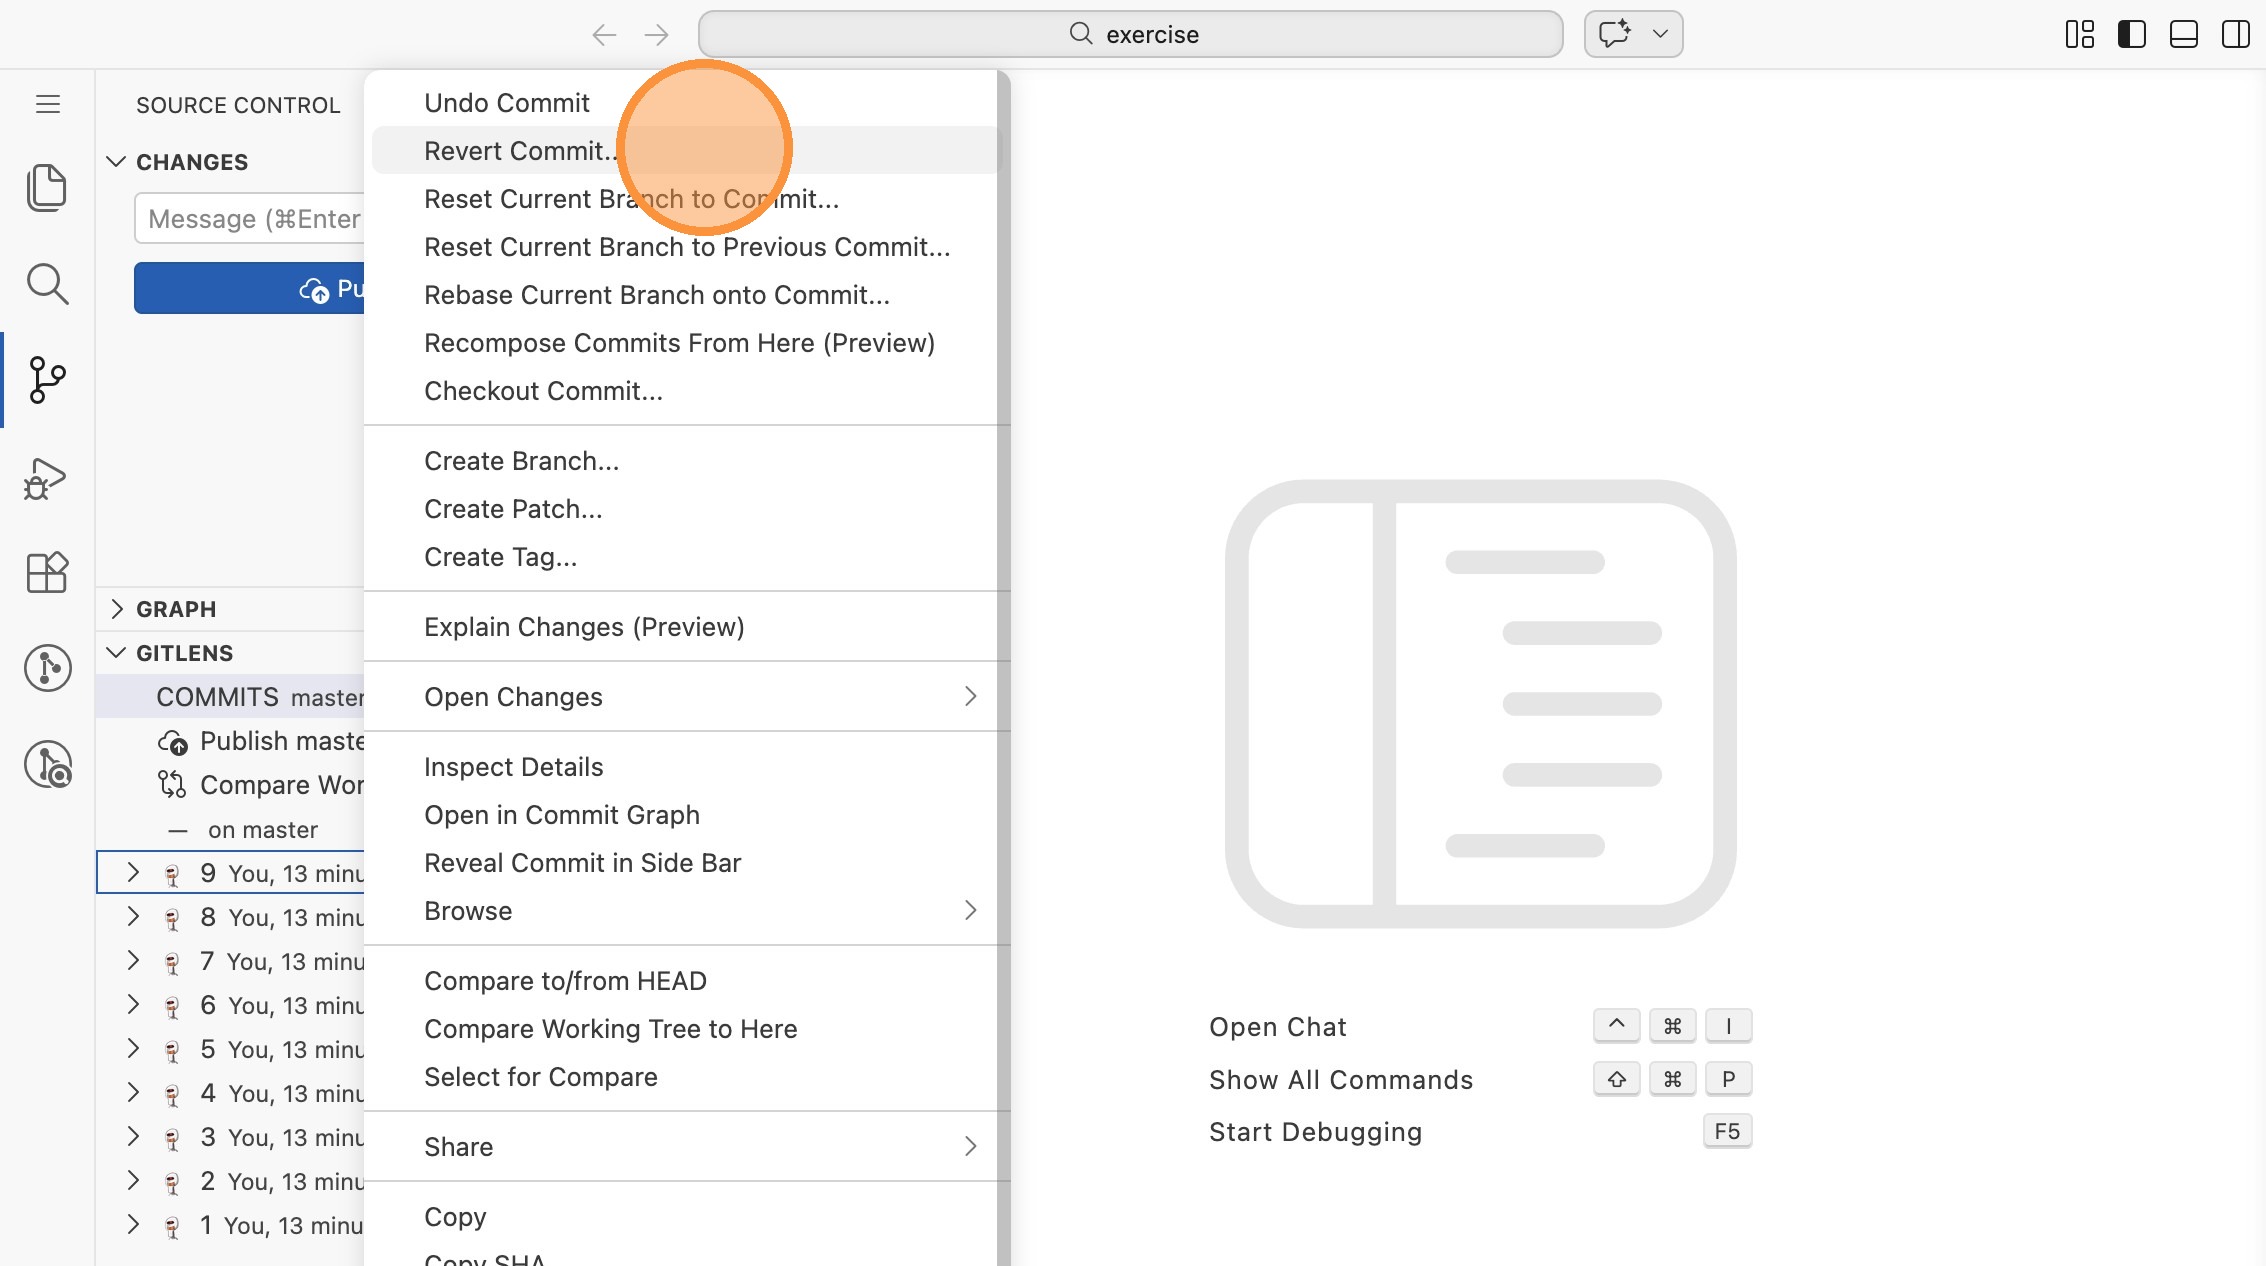Toggle the primary side bar visibility
Viewport: 2266px width, 1266px height.
[2131, 34]
